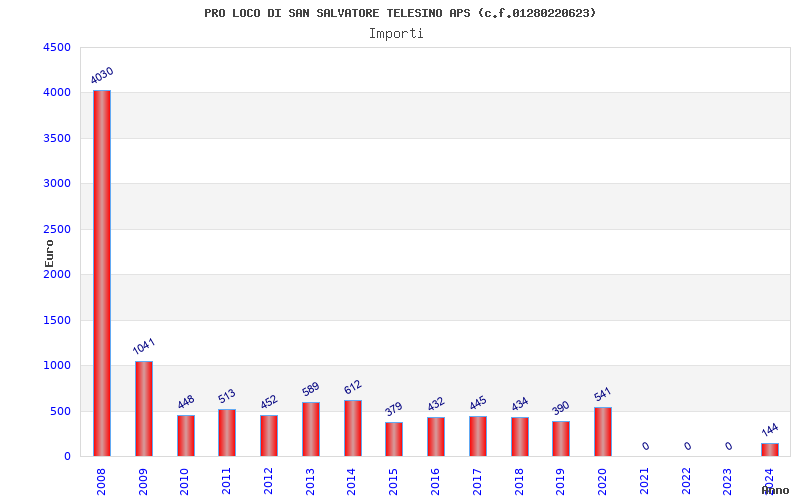
Task: Click the 'Importi' subtitle
Action: coord(396,34)
